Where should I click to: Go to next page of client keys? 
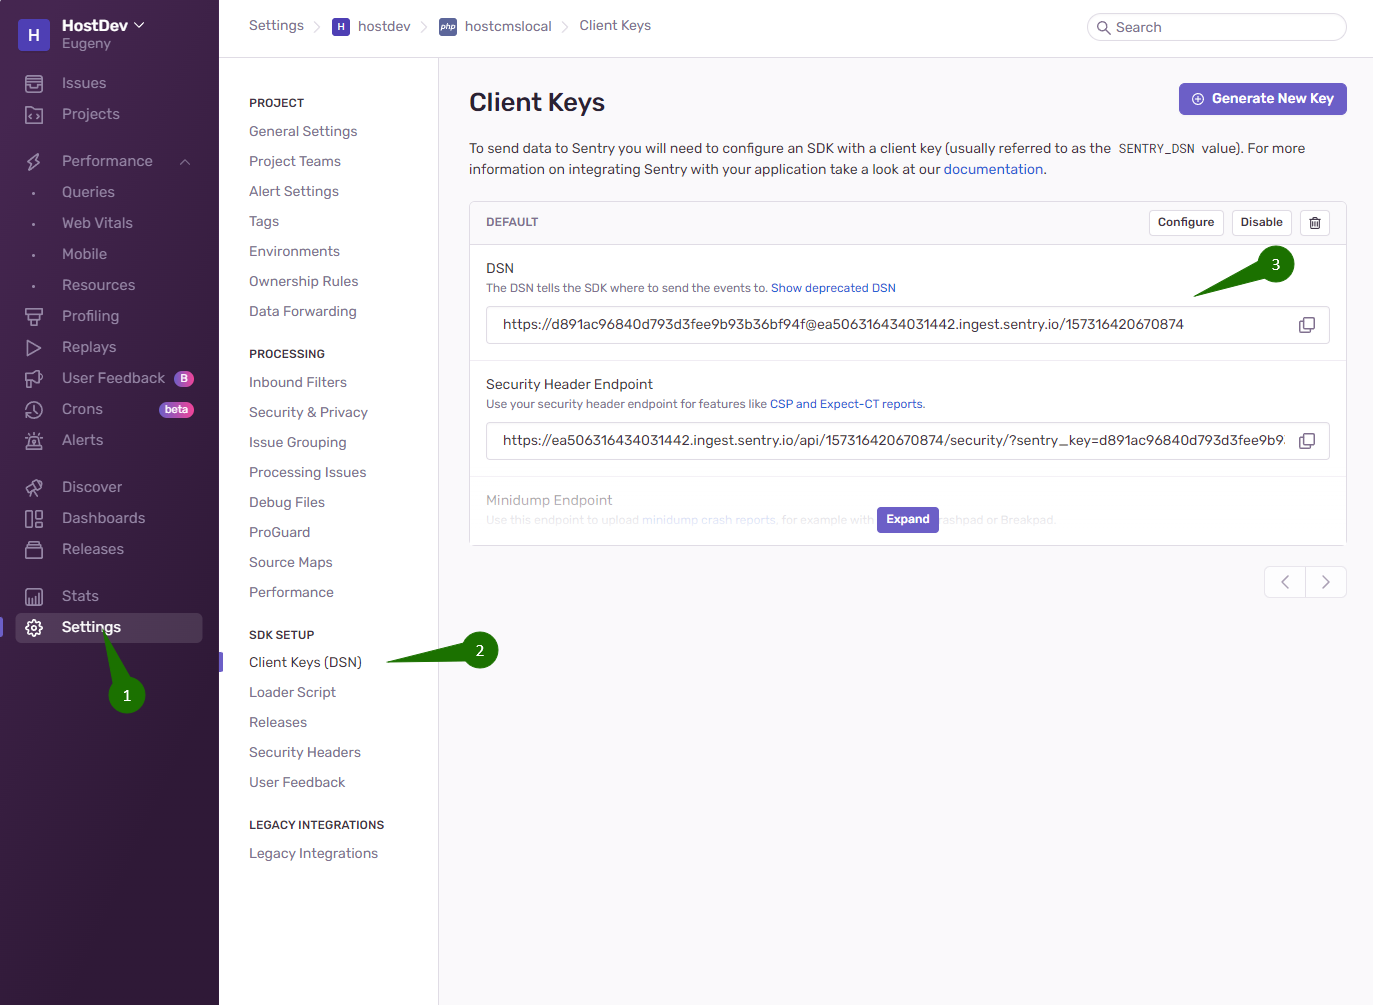pos(1325,582)
